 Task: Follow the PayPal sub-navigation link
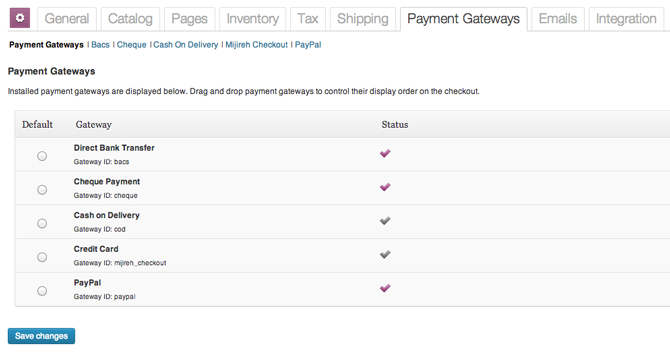click(x=308, y=45)
